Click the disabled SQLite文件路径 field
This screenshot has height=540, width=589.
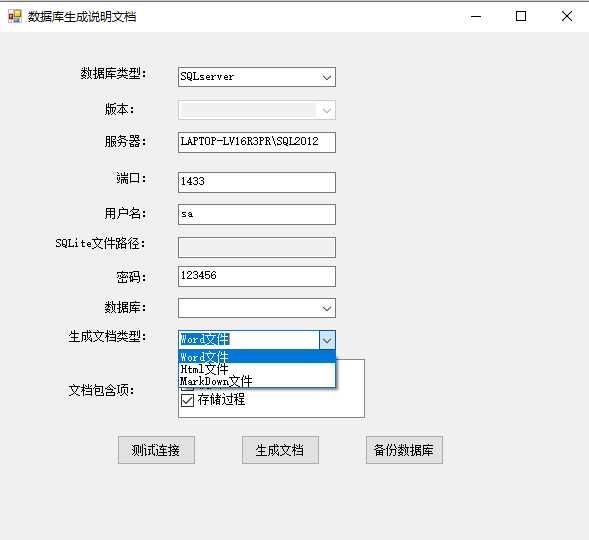[257, 247]
